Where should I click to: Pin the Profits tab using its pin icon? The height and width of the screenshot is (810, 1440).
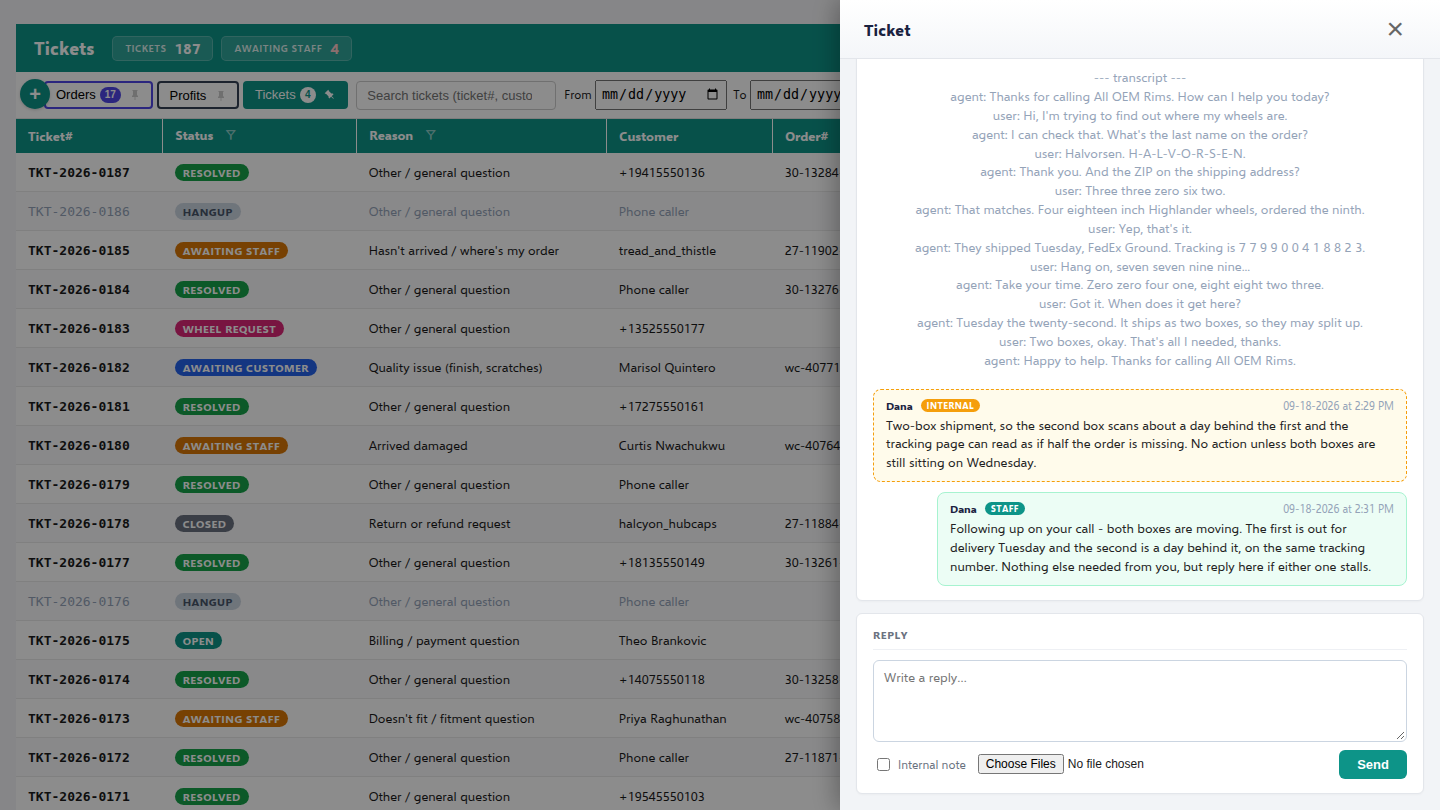click(x=221, y=96)
